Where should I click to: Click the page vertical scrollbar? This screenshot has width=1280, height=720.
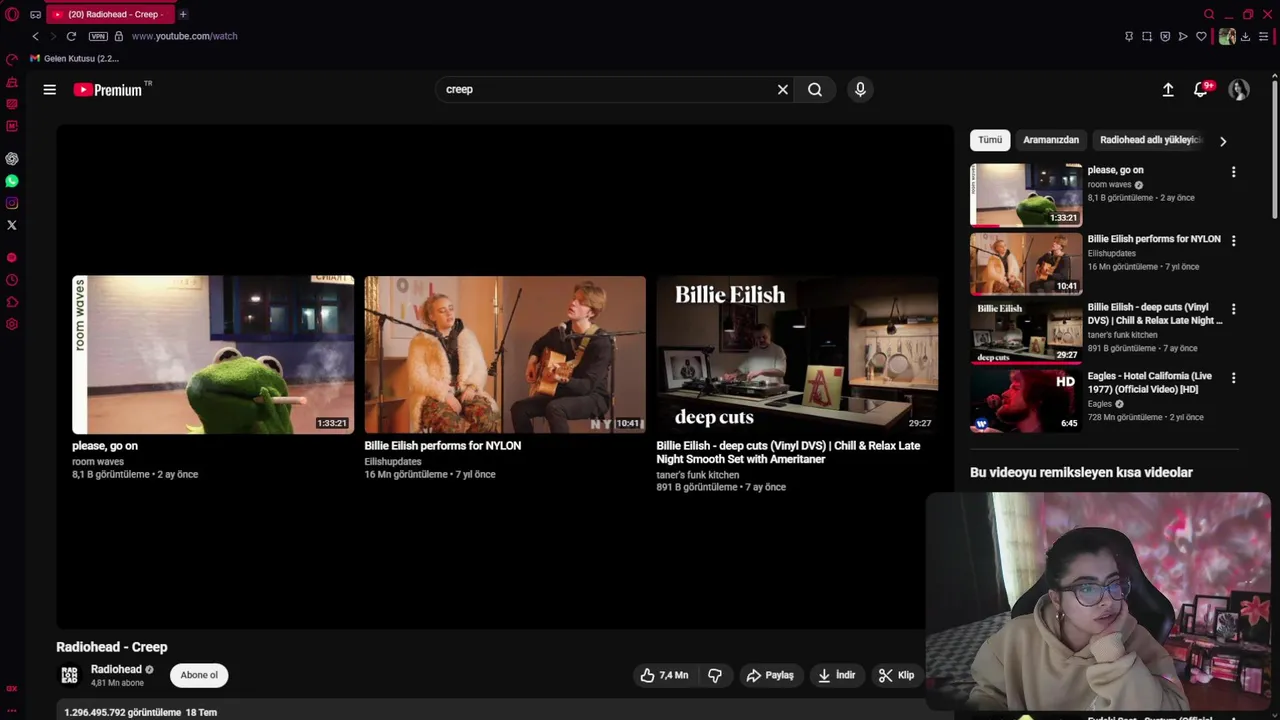(1275, 148)
